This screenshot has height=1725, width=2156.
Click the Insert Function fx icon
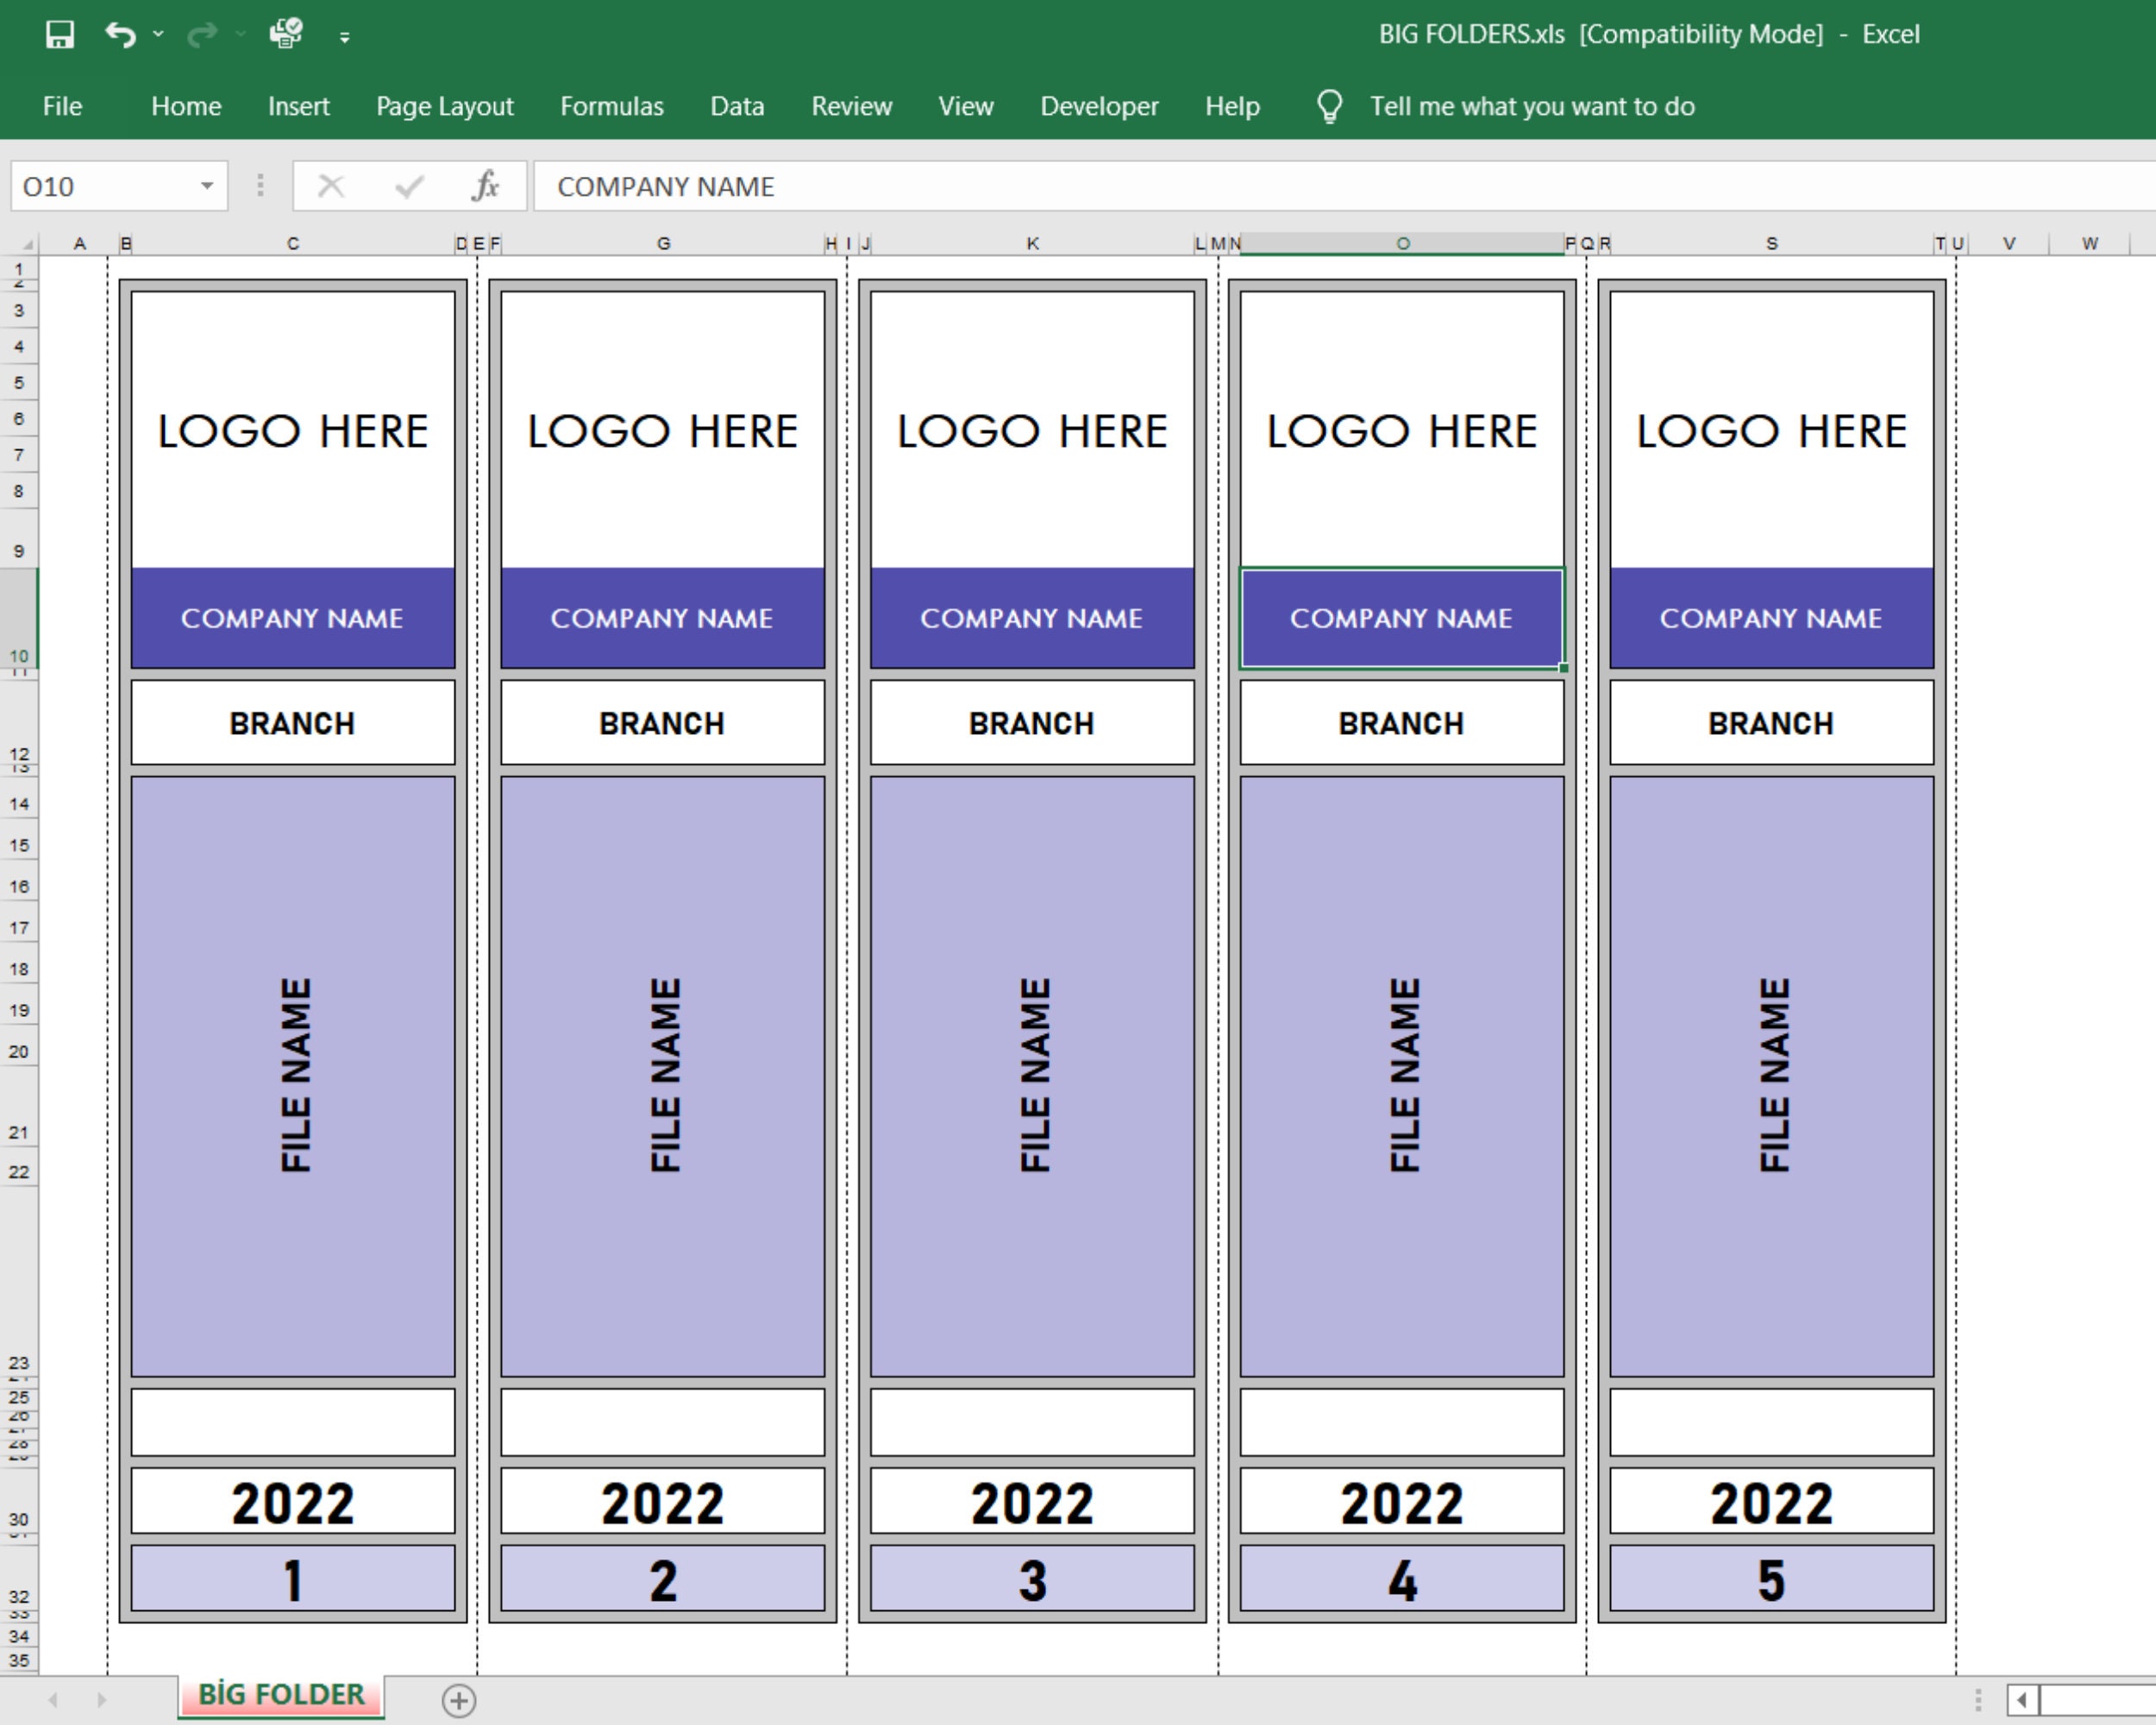pyautogui.click(x=486, y=186)
